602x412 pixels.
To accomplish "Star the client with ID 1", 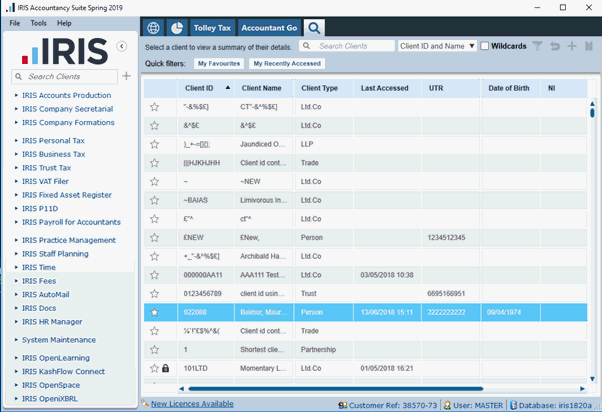I will click(154, 350).
